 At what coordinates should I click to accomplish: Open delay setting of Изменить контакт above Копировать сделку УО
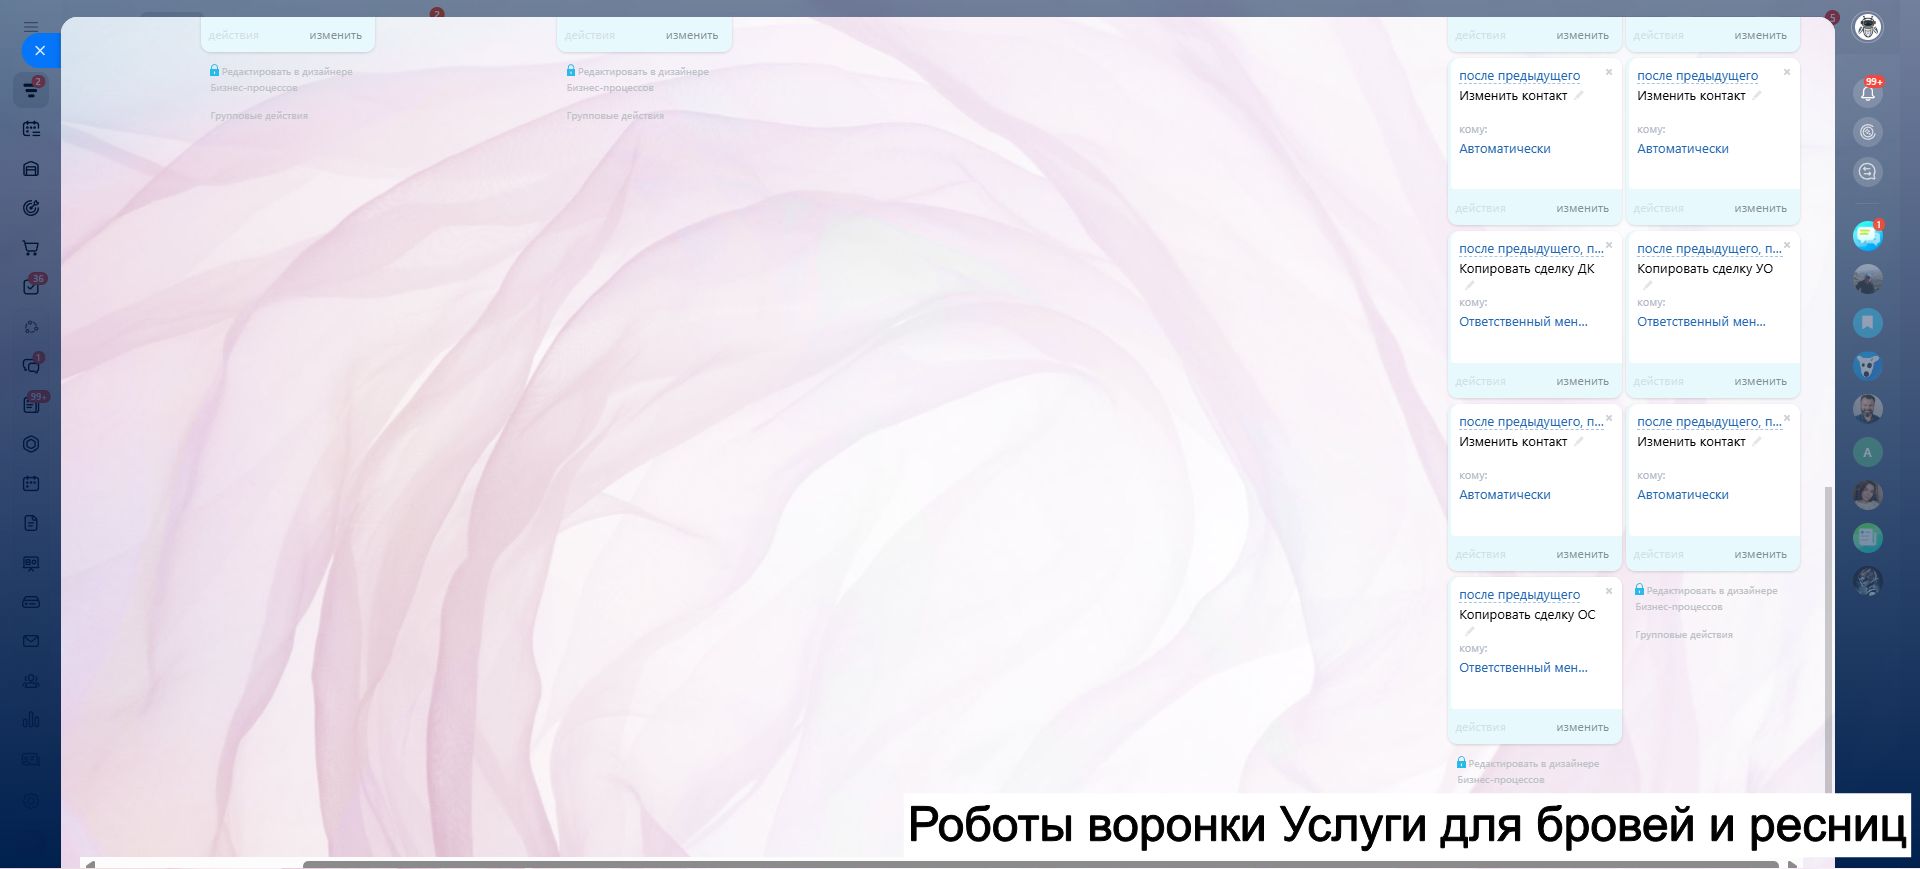click(x=1698, y=76)
